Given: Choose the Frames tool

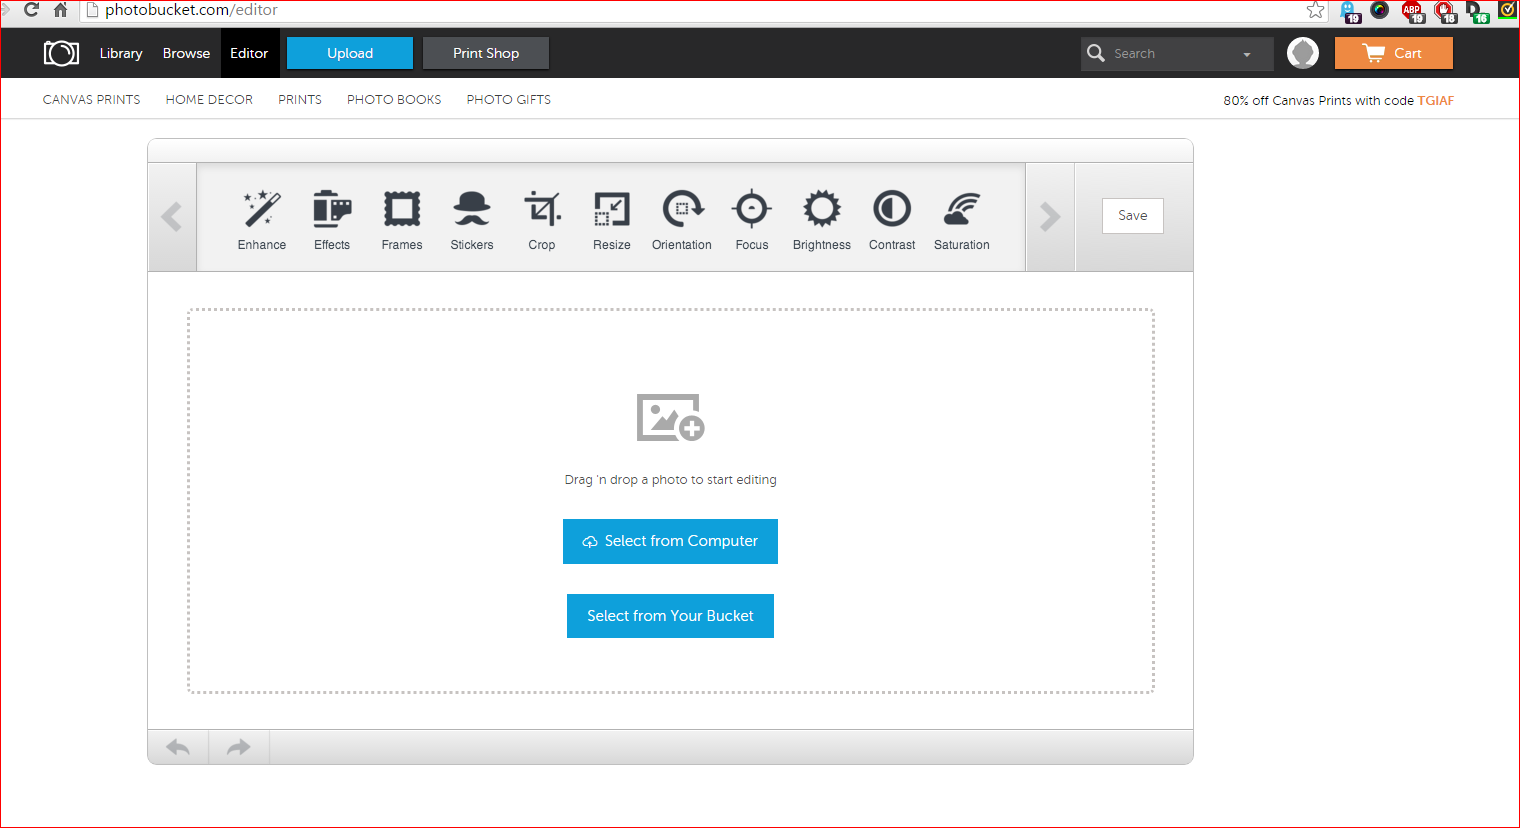Looking at the screenshot, I should [x=402, y=220].
